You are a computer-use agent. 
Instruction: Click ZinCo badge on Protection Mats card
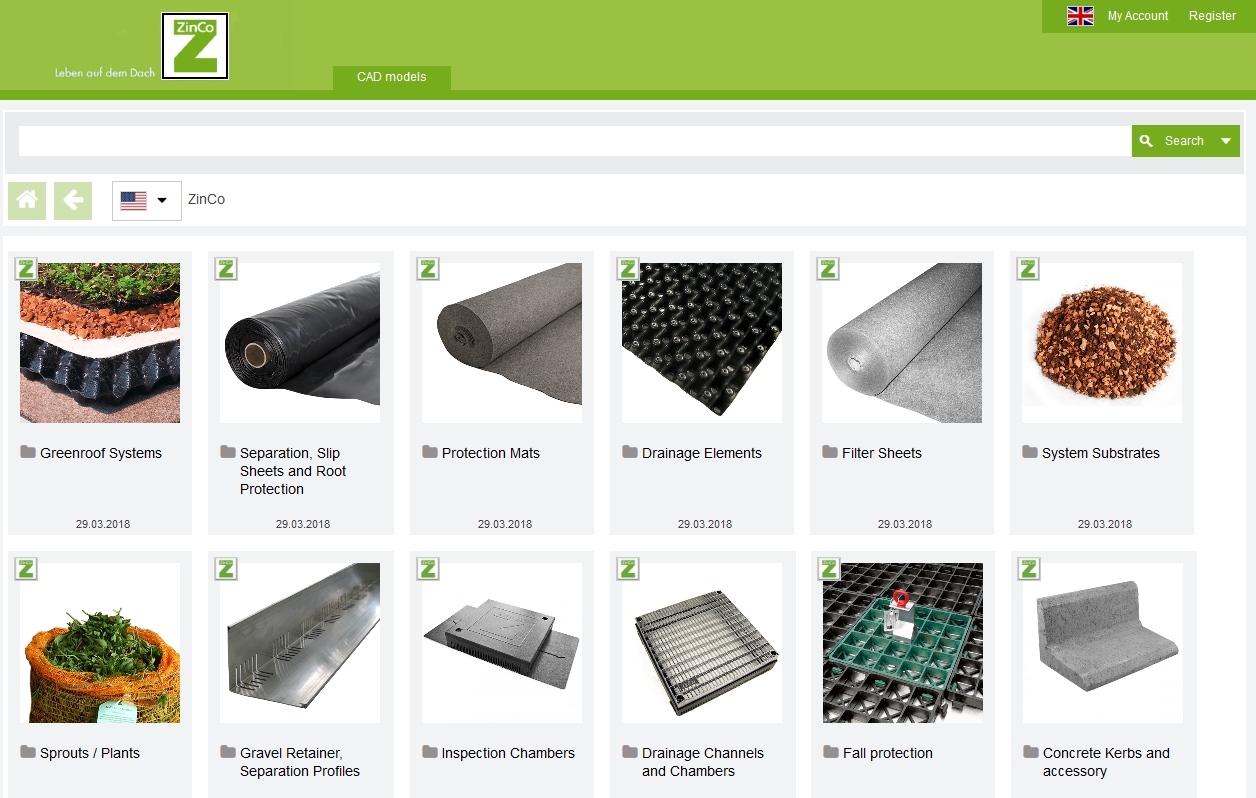[x=428, y=268]
